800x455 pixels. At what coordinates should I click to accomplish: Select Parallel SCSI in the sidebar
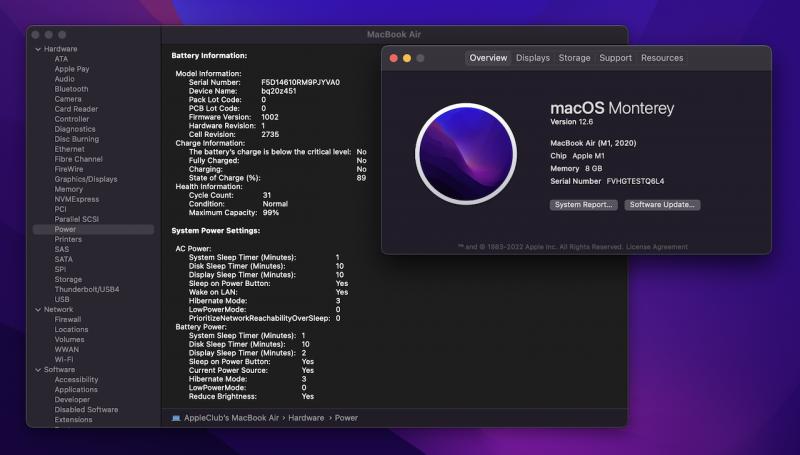click(77, 219)
